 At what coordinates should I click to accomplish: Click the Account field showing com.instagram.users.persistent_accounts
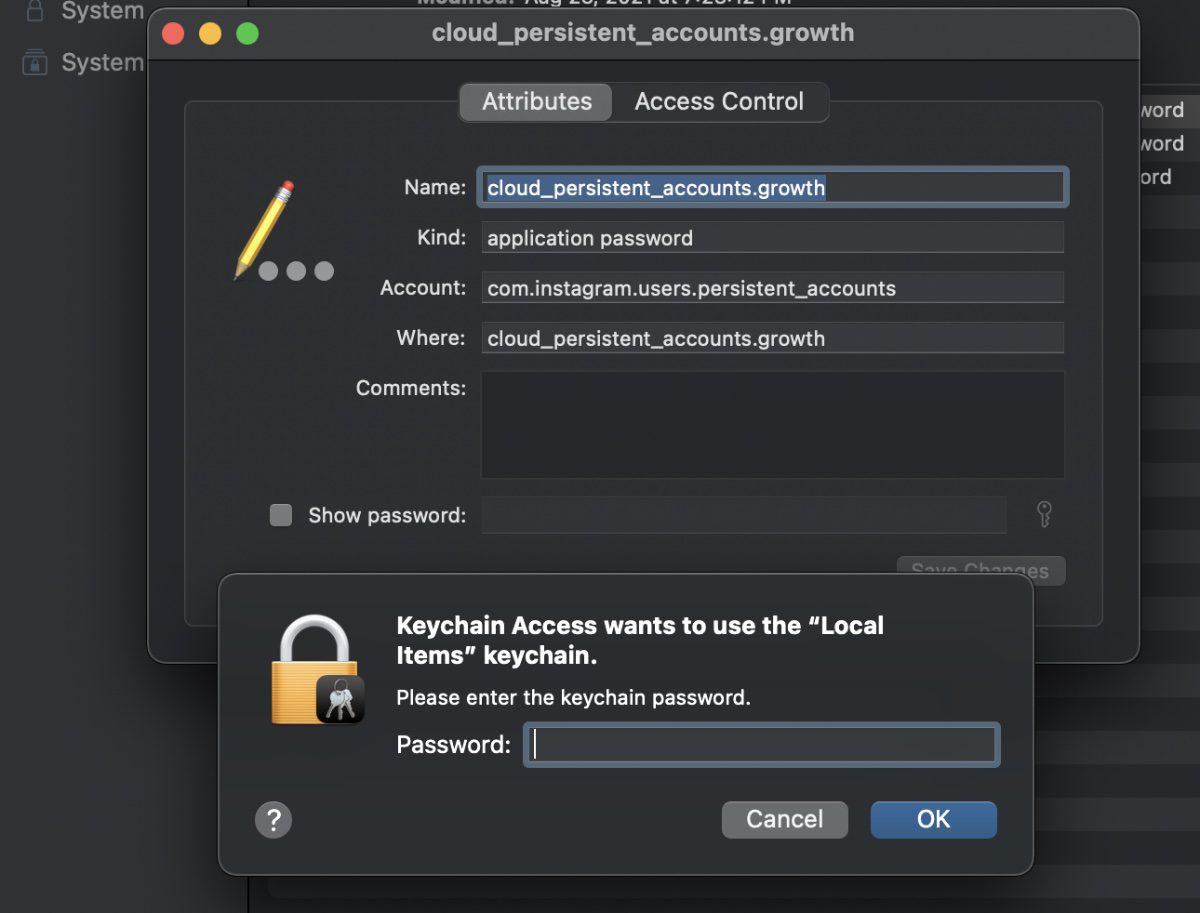point(772,288)
